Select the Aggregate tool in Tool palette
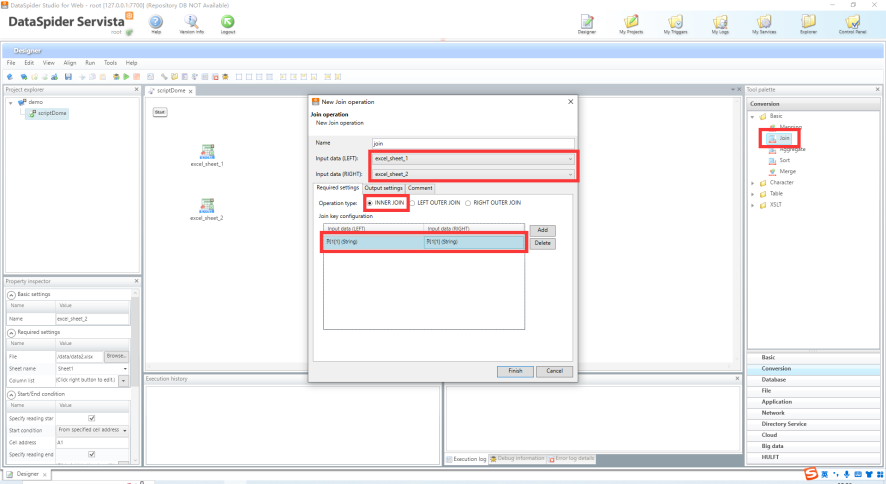Screen dimensions: 886x484 (787, 149)
